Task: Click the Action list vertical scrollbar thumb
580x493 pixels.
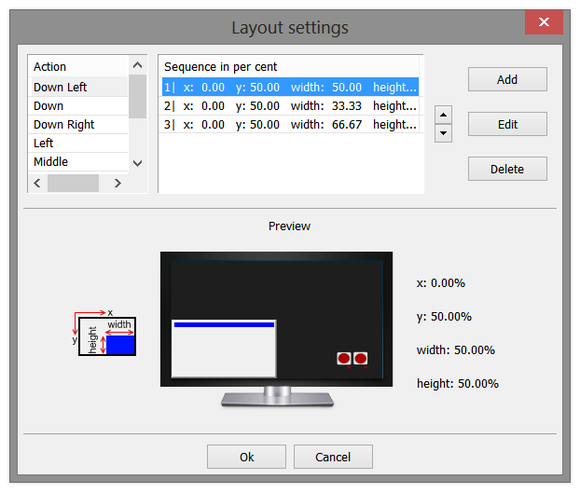Action: 138,97
